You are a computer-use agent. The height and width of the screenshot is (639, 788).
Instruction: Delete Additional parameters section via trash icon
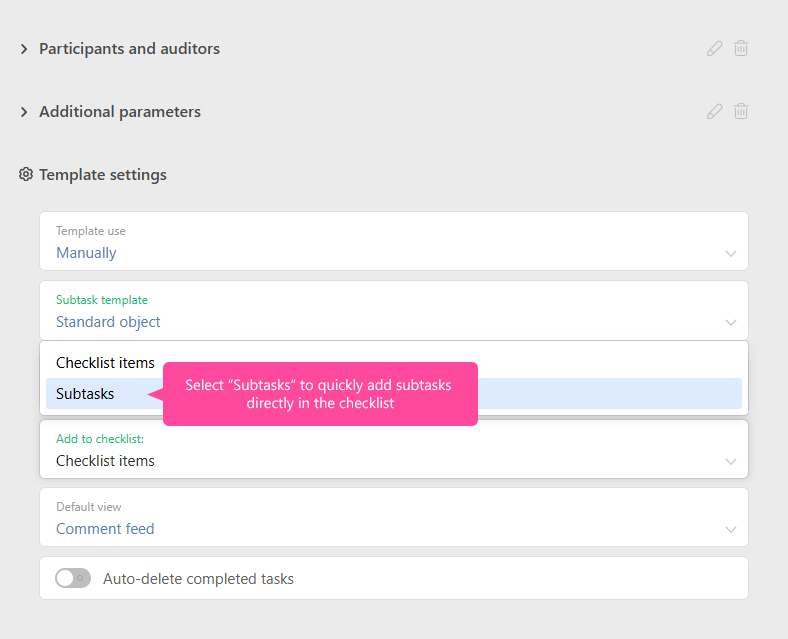741,111
